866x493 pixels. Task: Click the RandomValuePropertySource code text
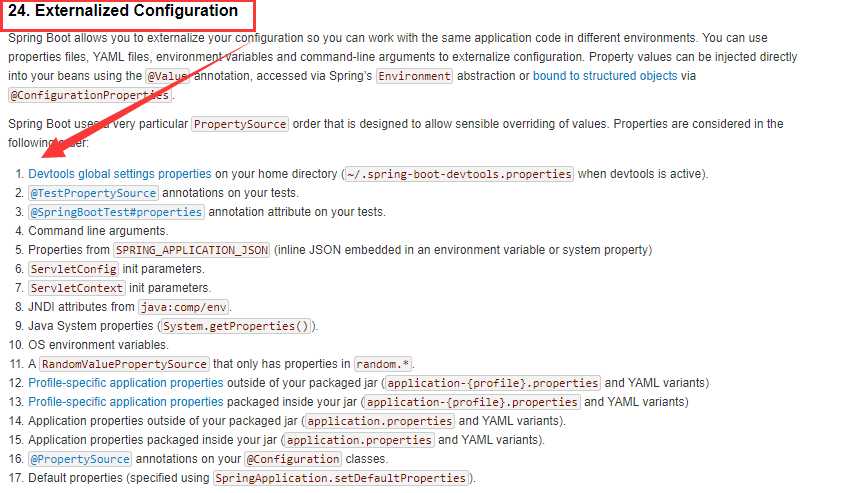[125, 364]
